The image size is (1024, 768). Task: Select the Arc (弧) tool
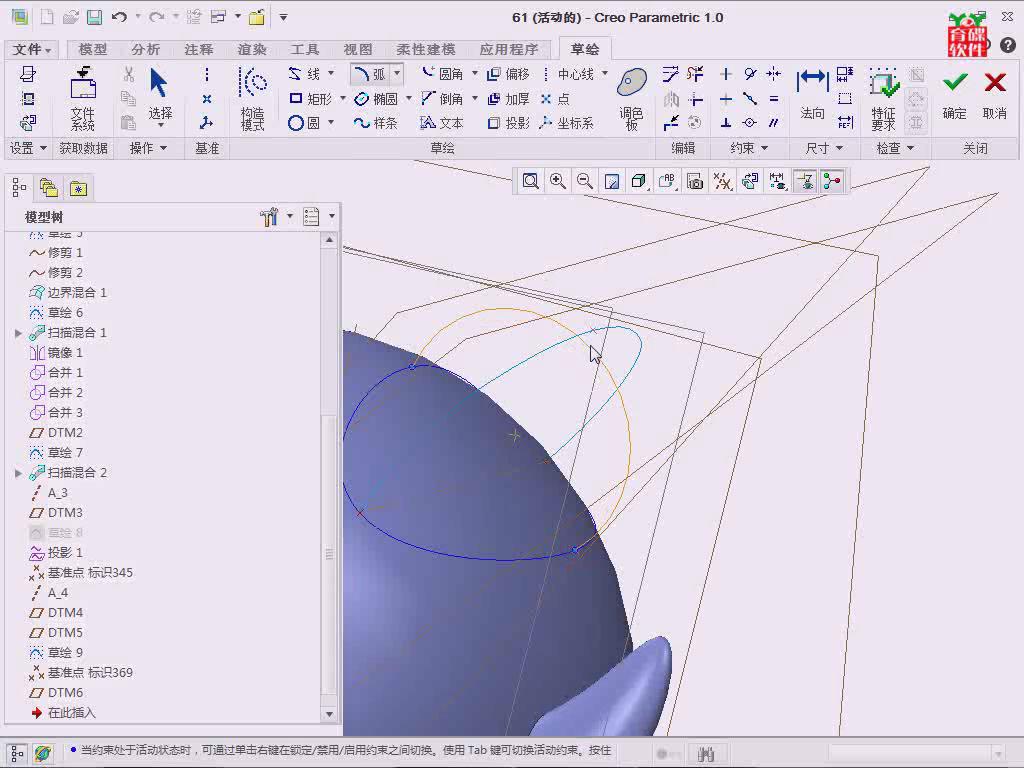pos(370,74)
